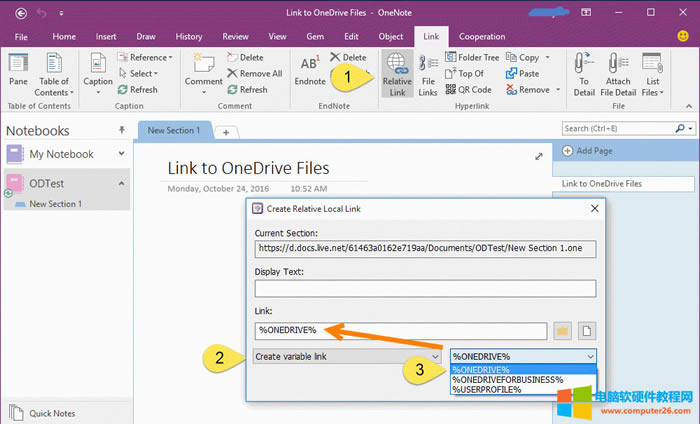The image size is (700, 424).
Task: Add a new section with plus tab
Action: [226, 132]
